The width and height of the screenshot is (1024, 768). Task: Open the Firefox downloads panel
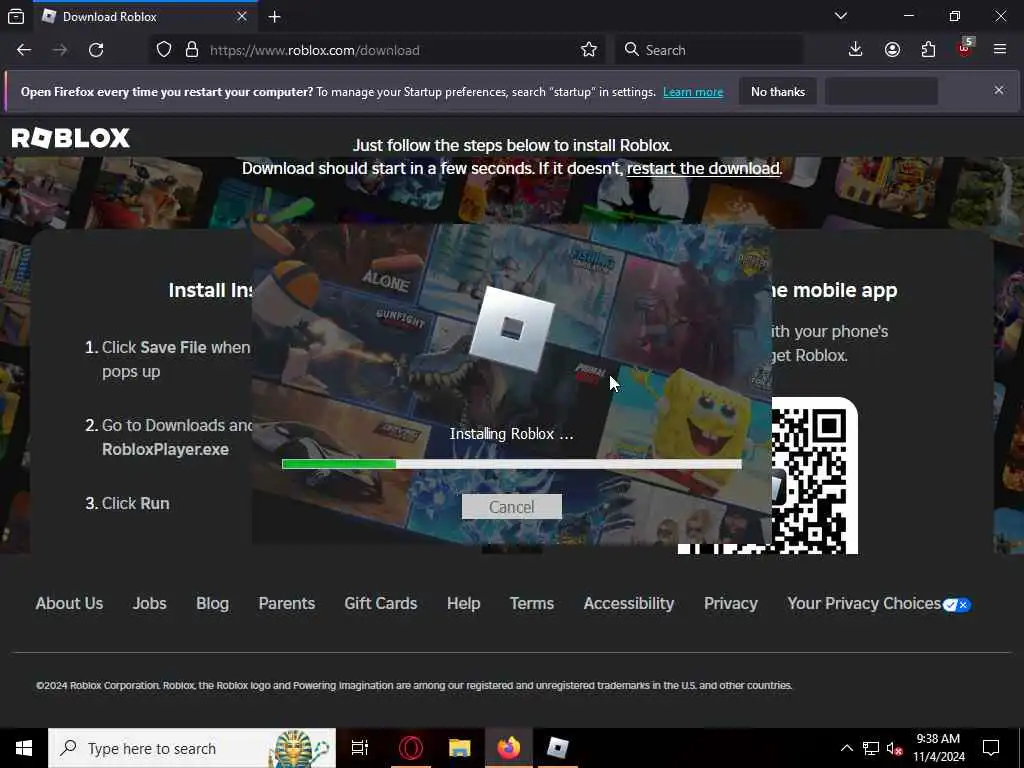pyautogui.click(x=855, y=50)
